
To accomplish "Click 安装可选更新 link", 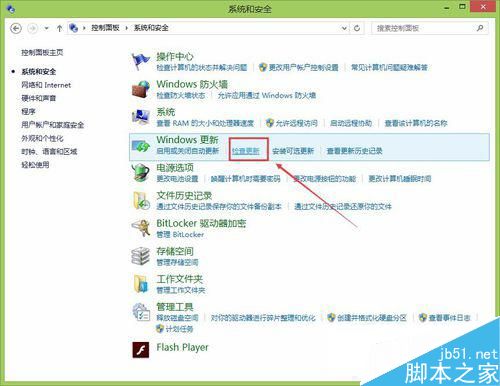I will tap(293, 151).
